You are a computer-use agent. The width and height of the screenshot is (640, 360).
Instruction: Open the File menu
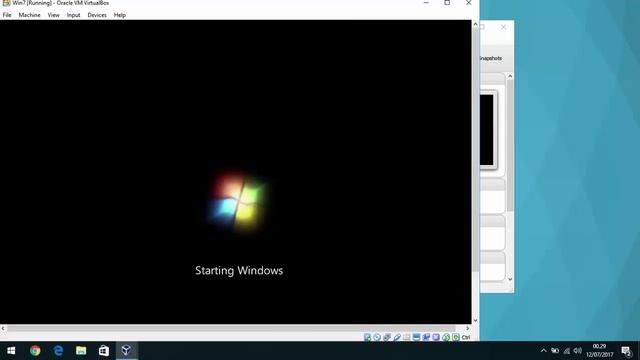pyautogui.click(x=7, y=15)
